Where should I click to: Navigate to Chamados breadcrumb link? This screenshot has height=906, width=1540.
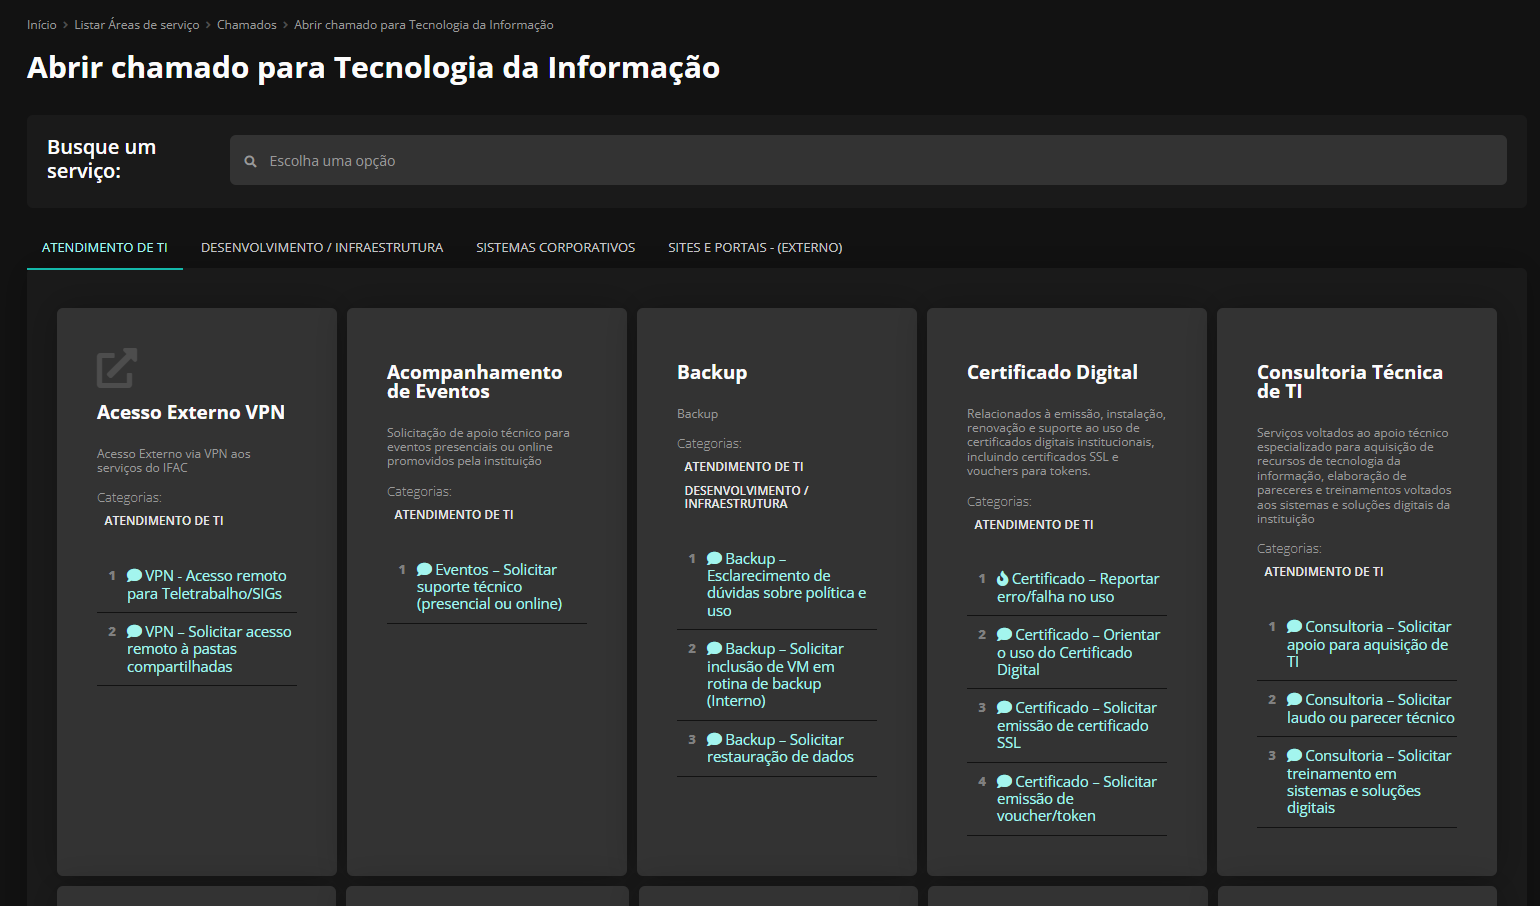pos(246,25)
